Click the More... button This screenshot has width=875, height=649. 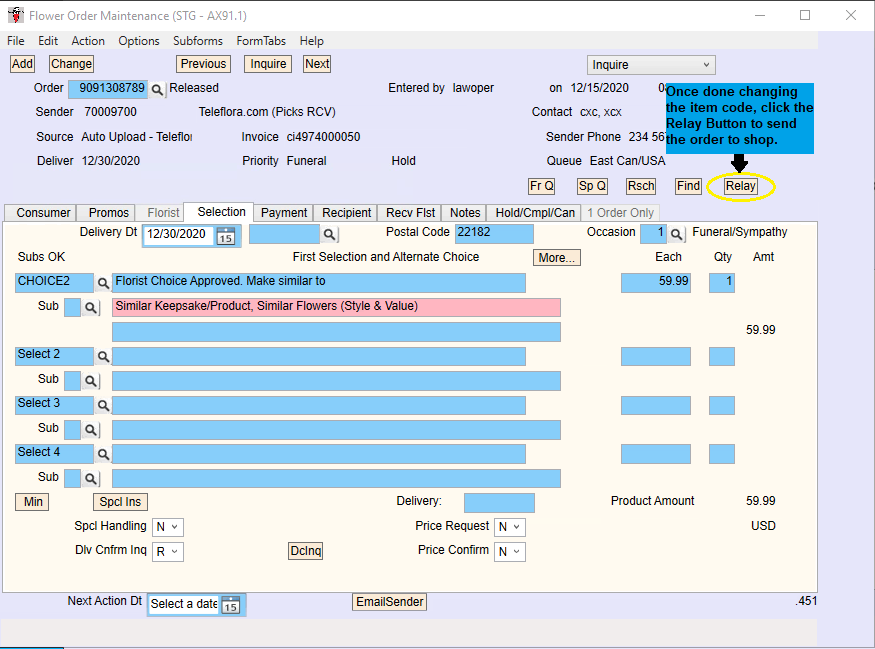pyautogui.click(x=556, y=258)
